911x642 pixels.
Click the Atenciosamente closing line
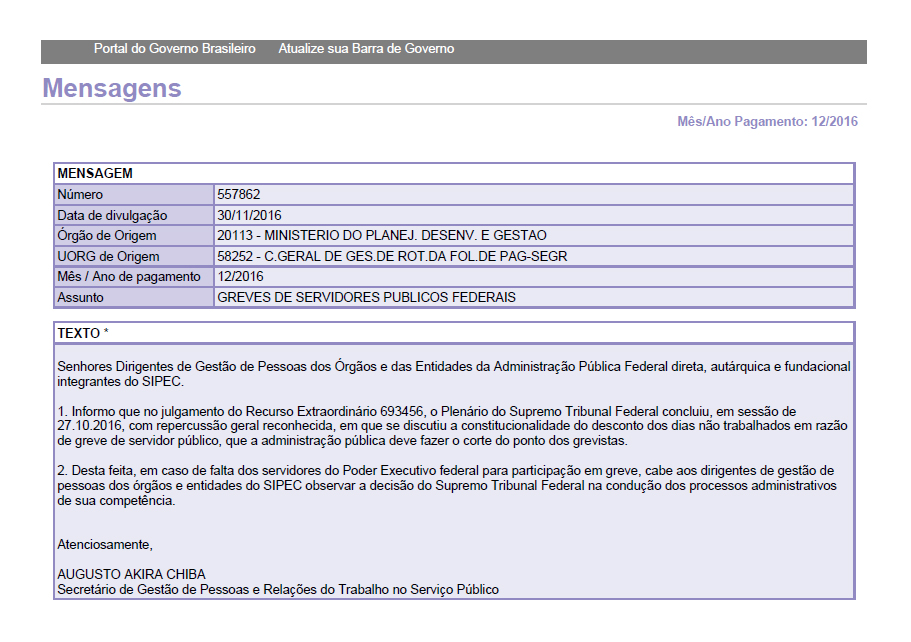(105, 545)
